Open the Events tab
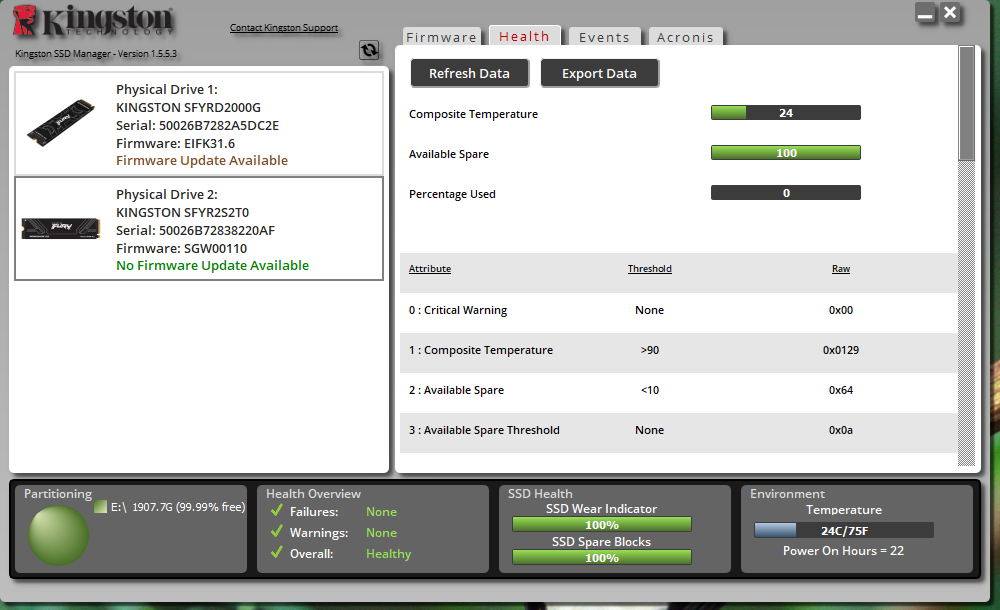 click(x=604, y=37)
